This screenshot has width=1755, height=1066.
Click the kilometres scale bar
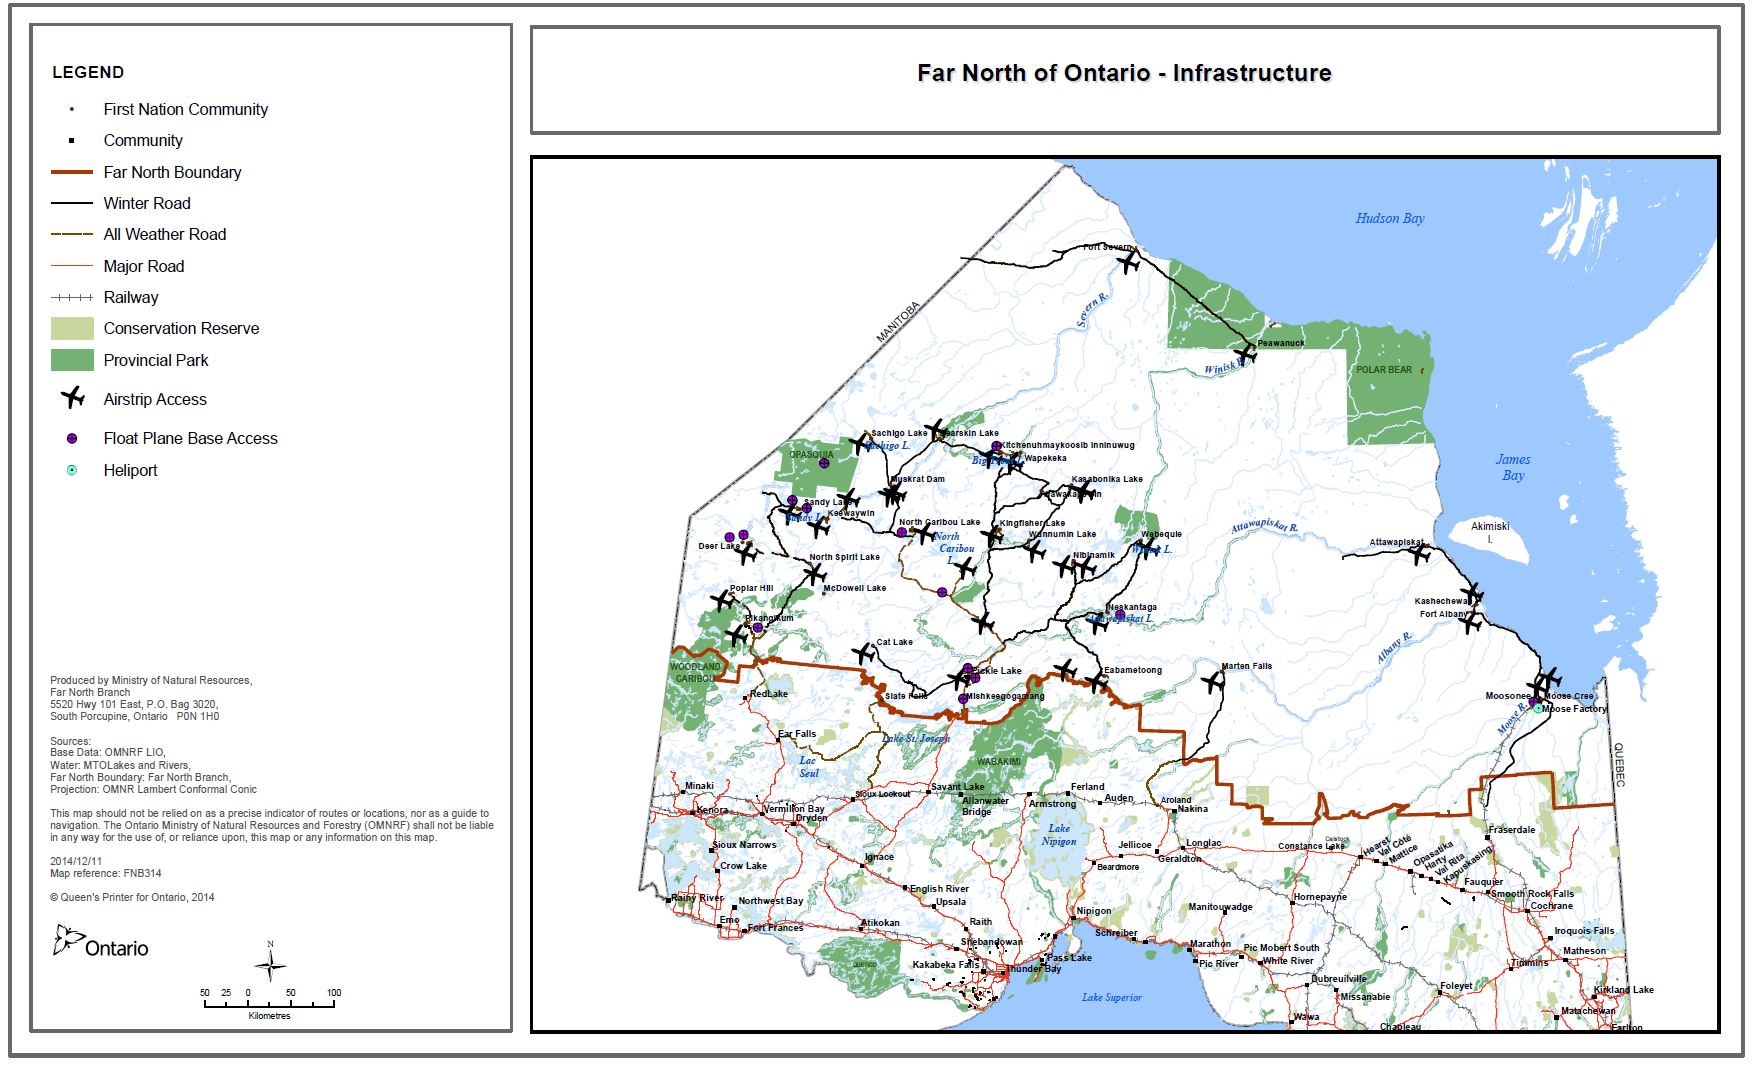269,1003
